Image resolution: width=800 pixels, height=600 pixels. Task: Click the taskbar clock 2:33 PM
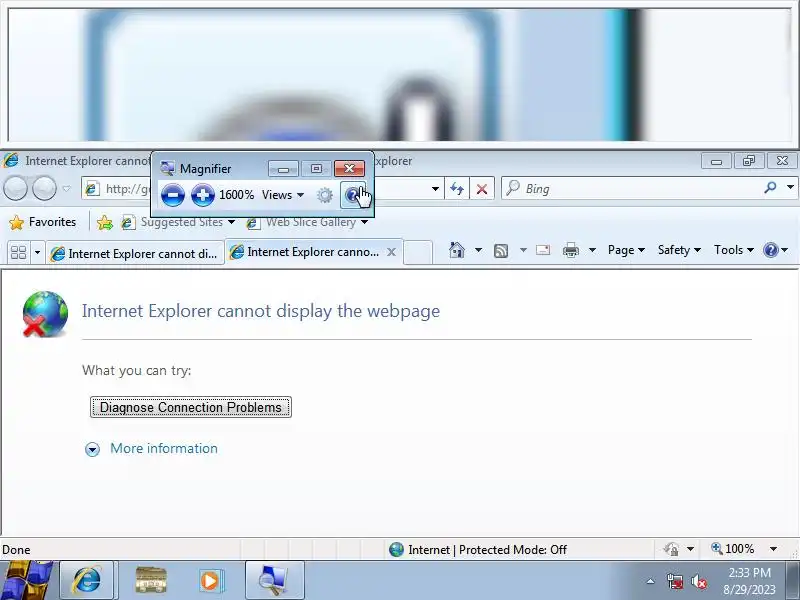(x=749, y=572)
